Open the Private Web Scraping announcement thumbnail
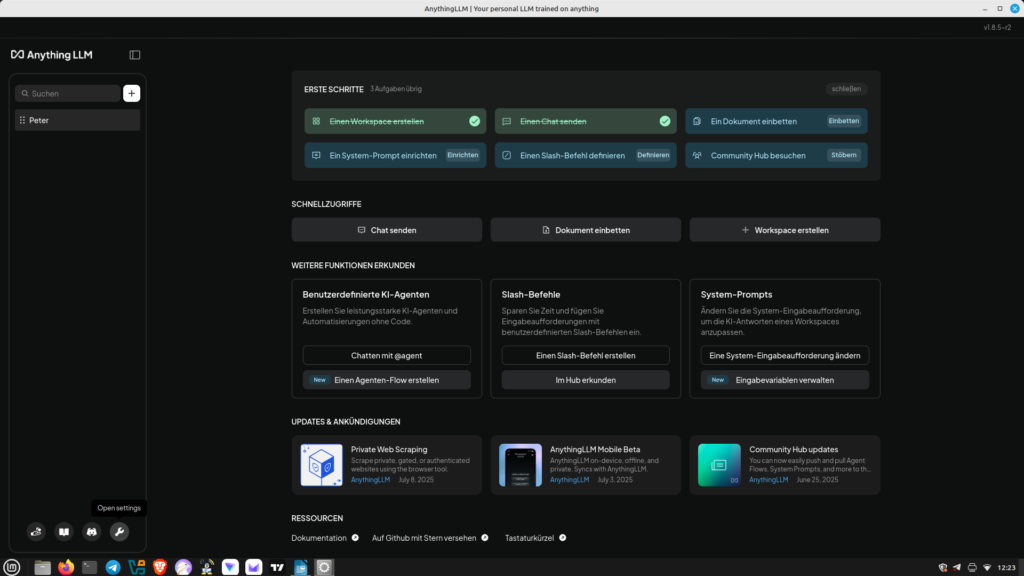The width and height of the screenshot is (1024, 576). [x=321, y=465]
